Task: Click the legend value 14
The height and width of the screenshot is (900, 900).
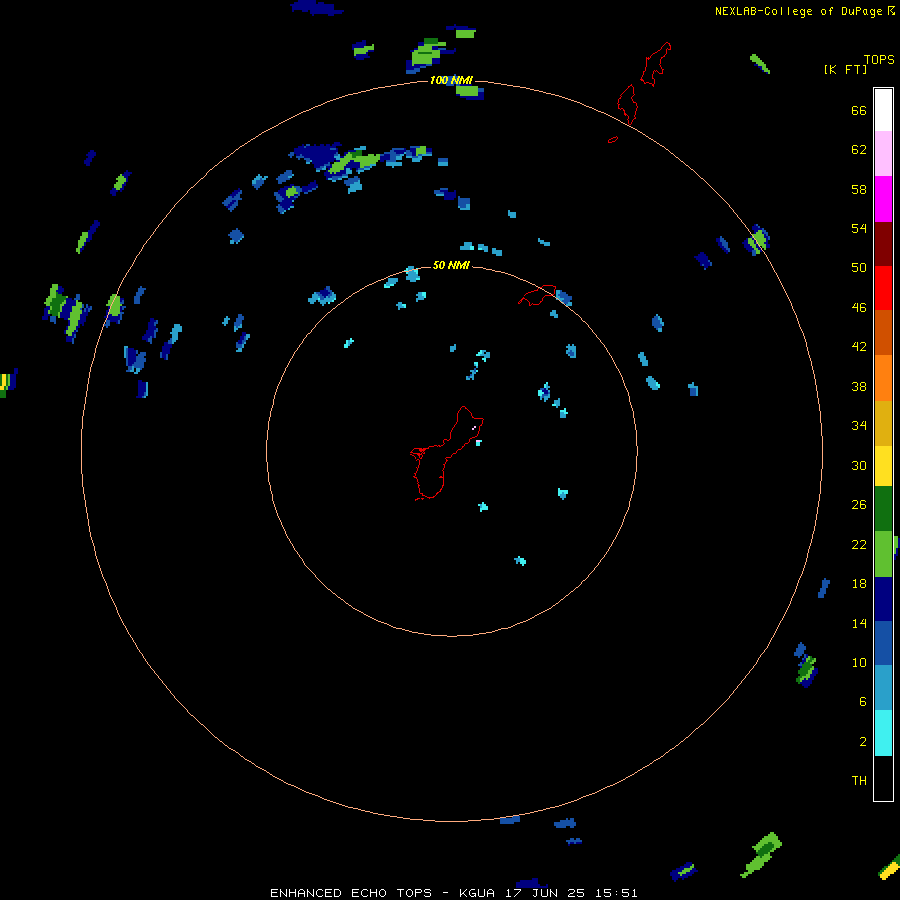Action: click(x=859, y=623)
